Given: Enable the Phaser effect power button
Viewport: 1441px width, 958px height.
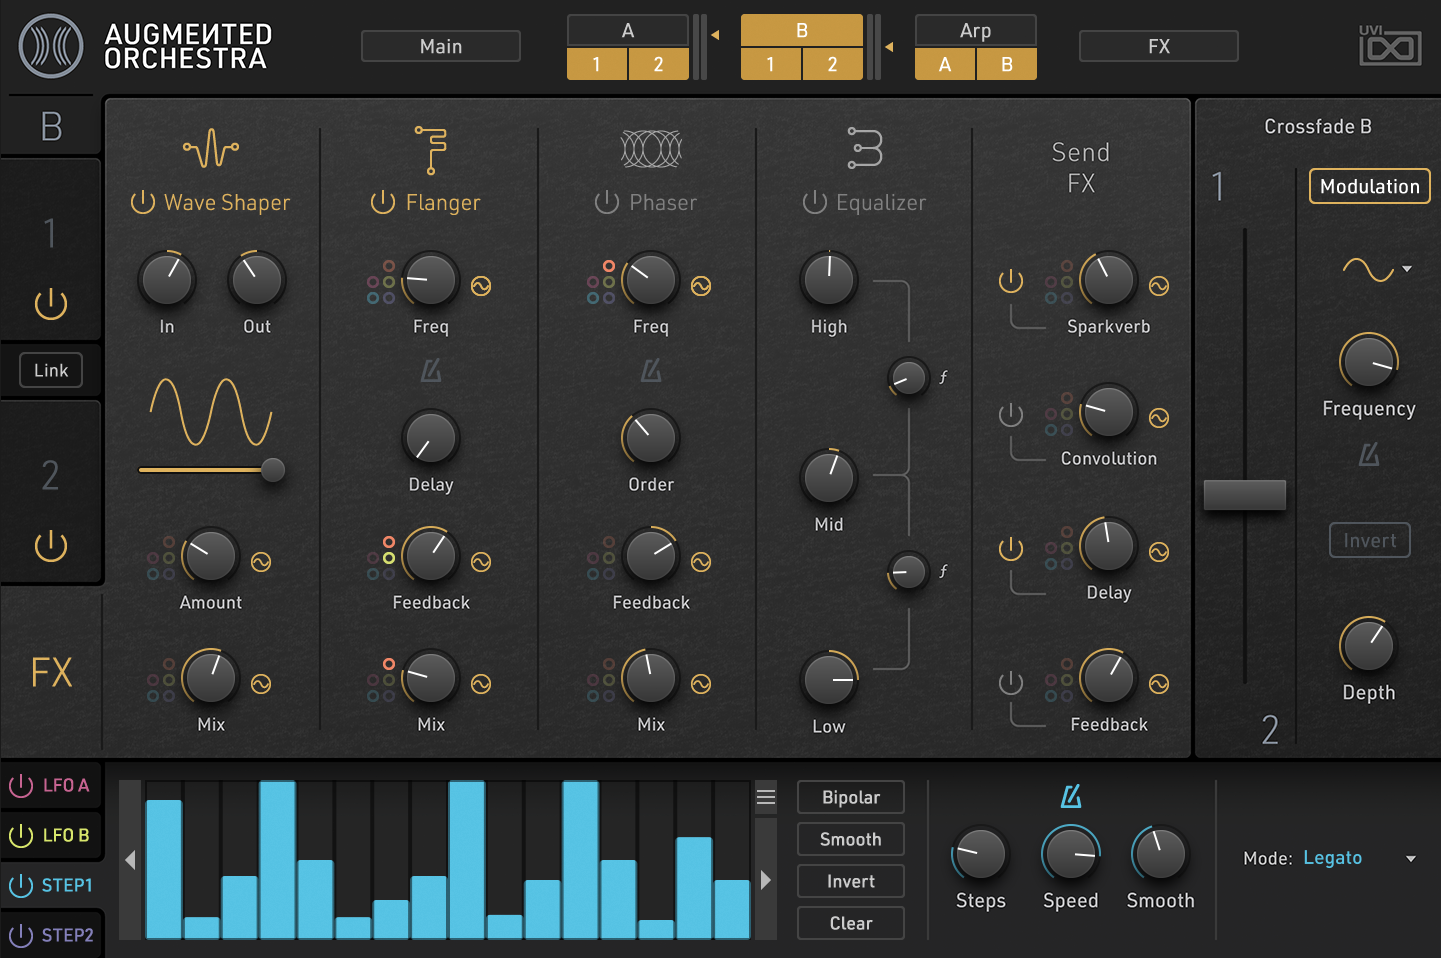Looking at the screenshot, I should point(606,202).
